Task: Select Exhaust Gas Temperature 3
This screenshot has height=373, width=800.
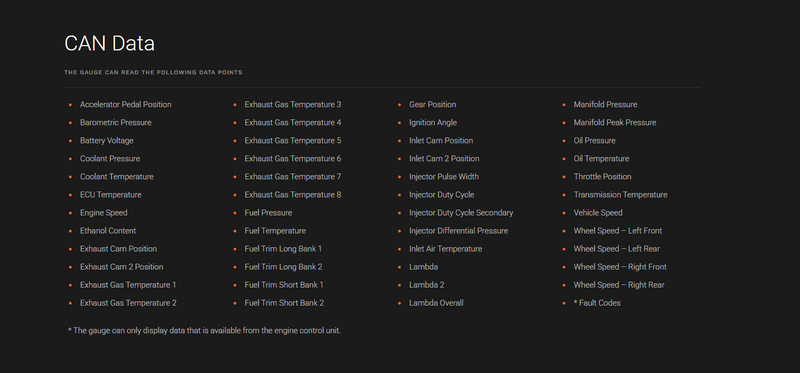Action: [x=293, y=105]
